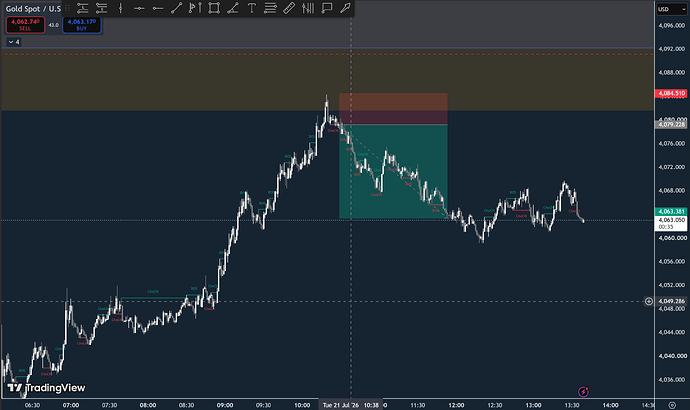Click the 4,049.286 crosshair price label
The height and width of the screenshot is (410, 690).
click(671, 301)
